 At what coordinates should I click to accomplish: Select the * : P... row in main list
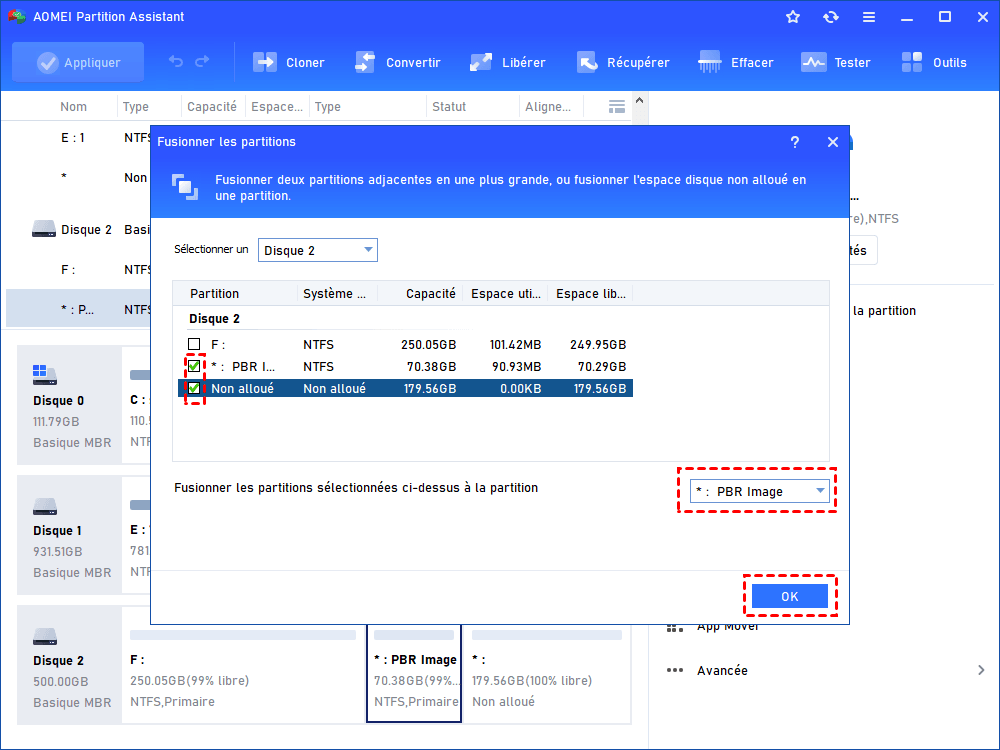coord(78,309)
